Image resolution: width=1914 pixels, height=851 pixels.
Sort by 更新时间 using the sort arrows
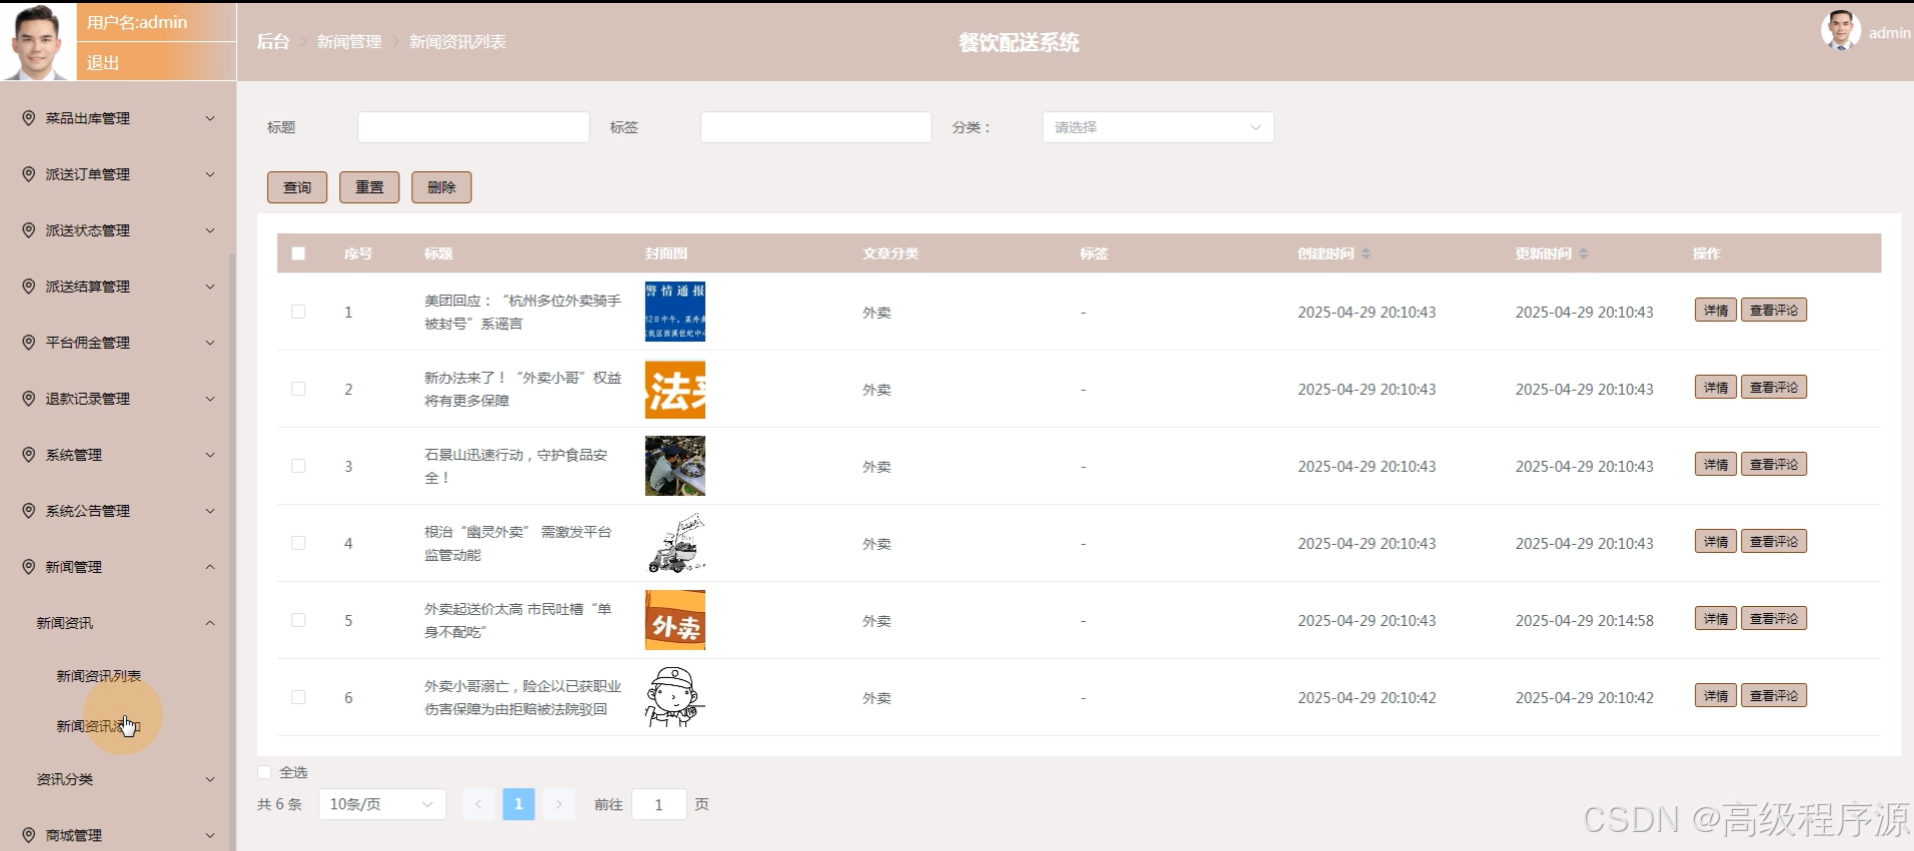tap(1583, 254)
